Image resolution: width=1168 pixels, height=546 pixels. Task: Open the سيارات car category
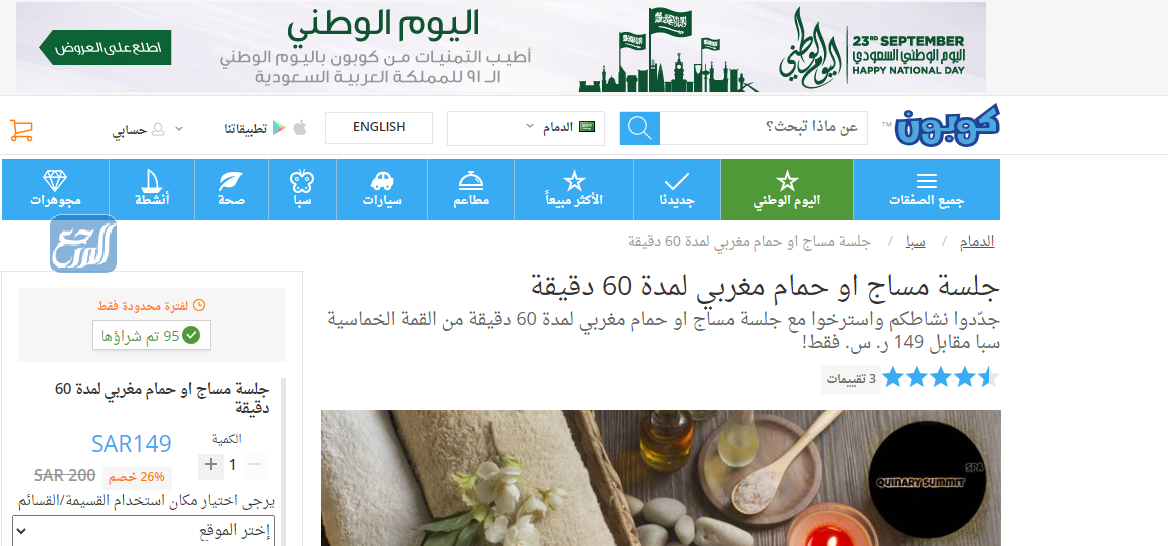coord(382,189)
